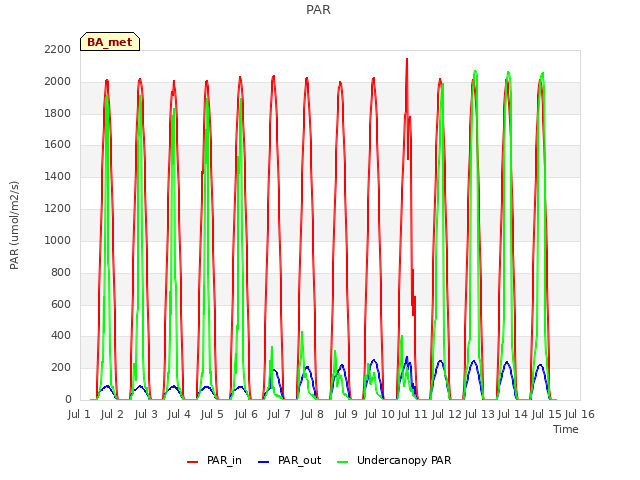Click the Jul 13 x-axis tick label
Image resolution: width=640 pixels, height=480 pixels.
(x=480, y=414)
